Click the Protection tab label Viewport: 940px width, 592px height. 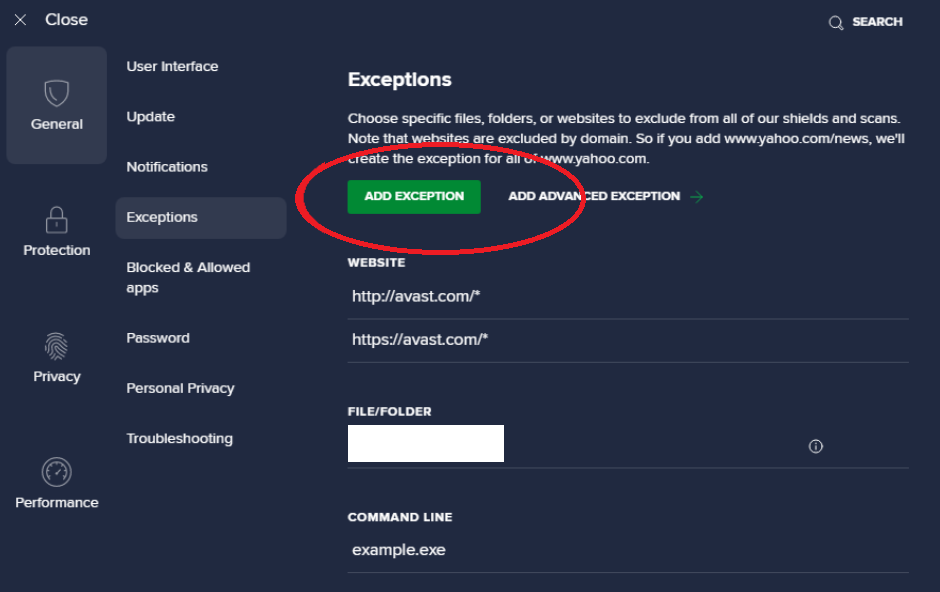[57, 250]
